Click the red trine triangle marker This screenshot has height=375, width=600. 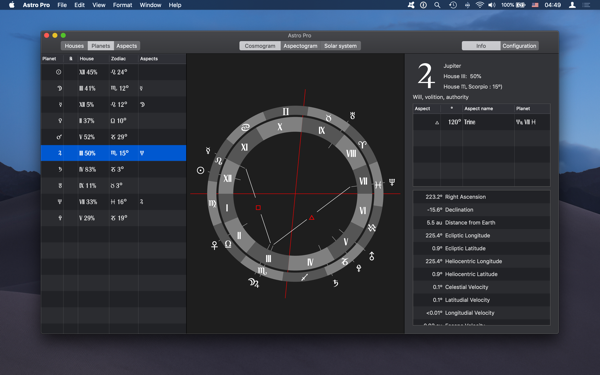tap(311, 218)
